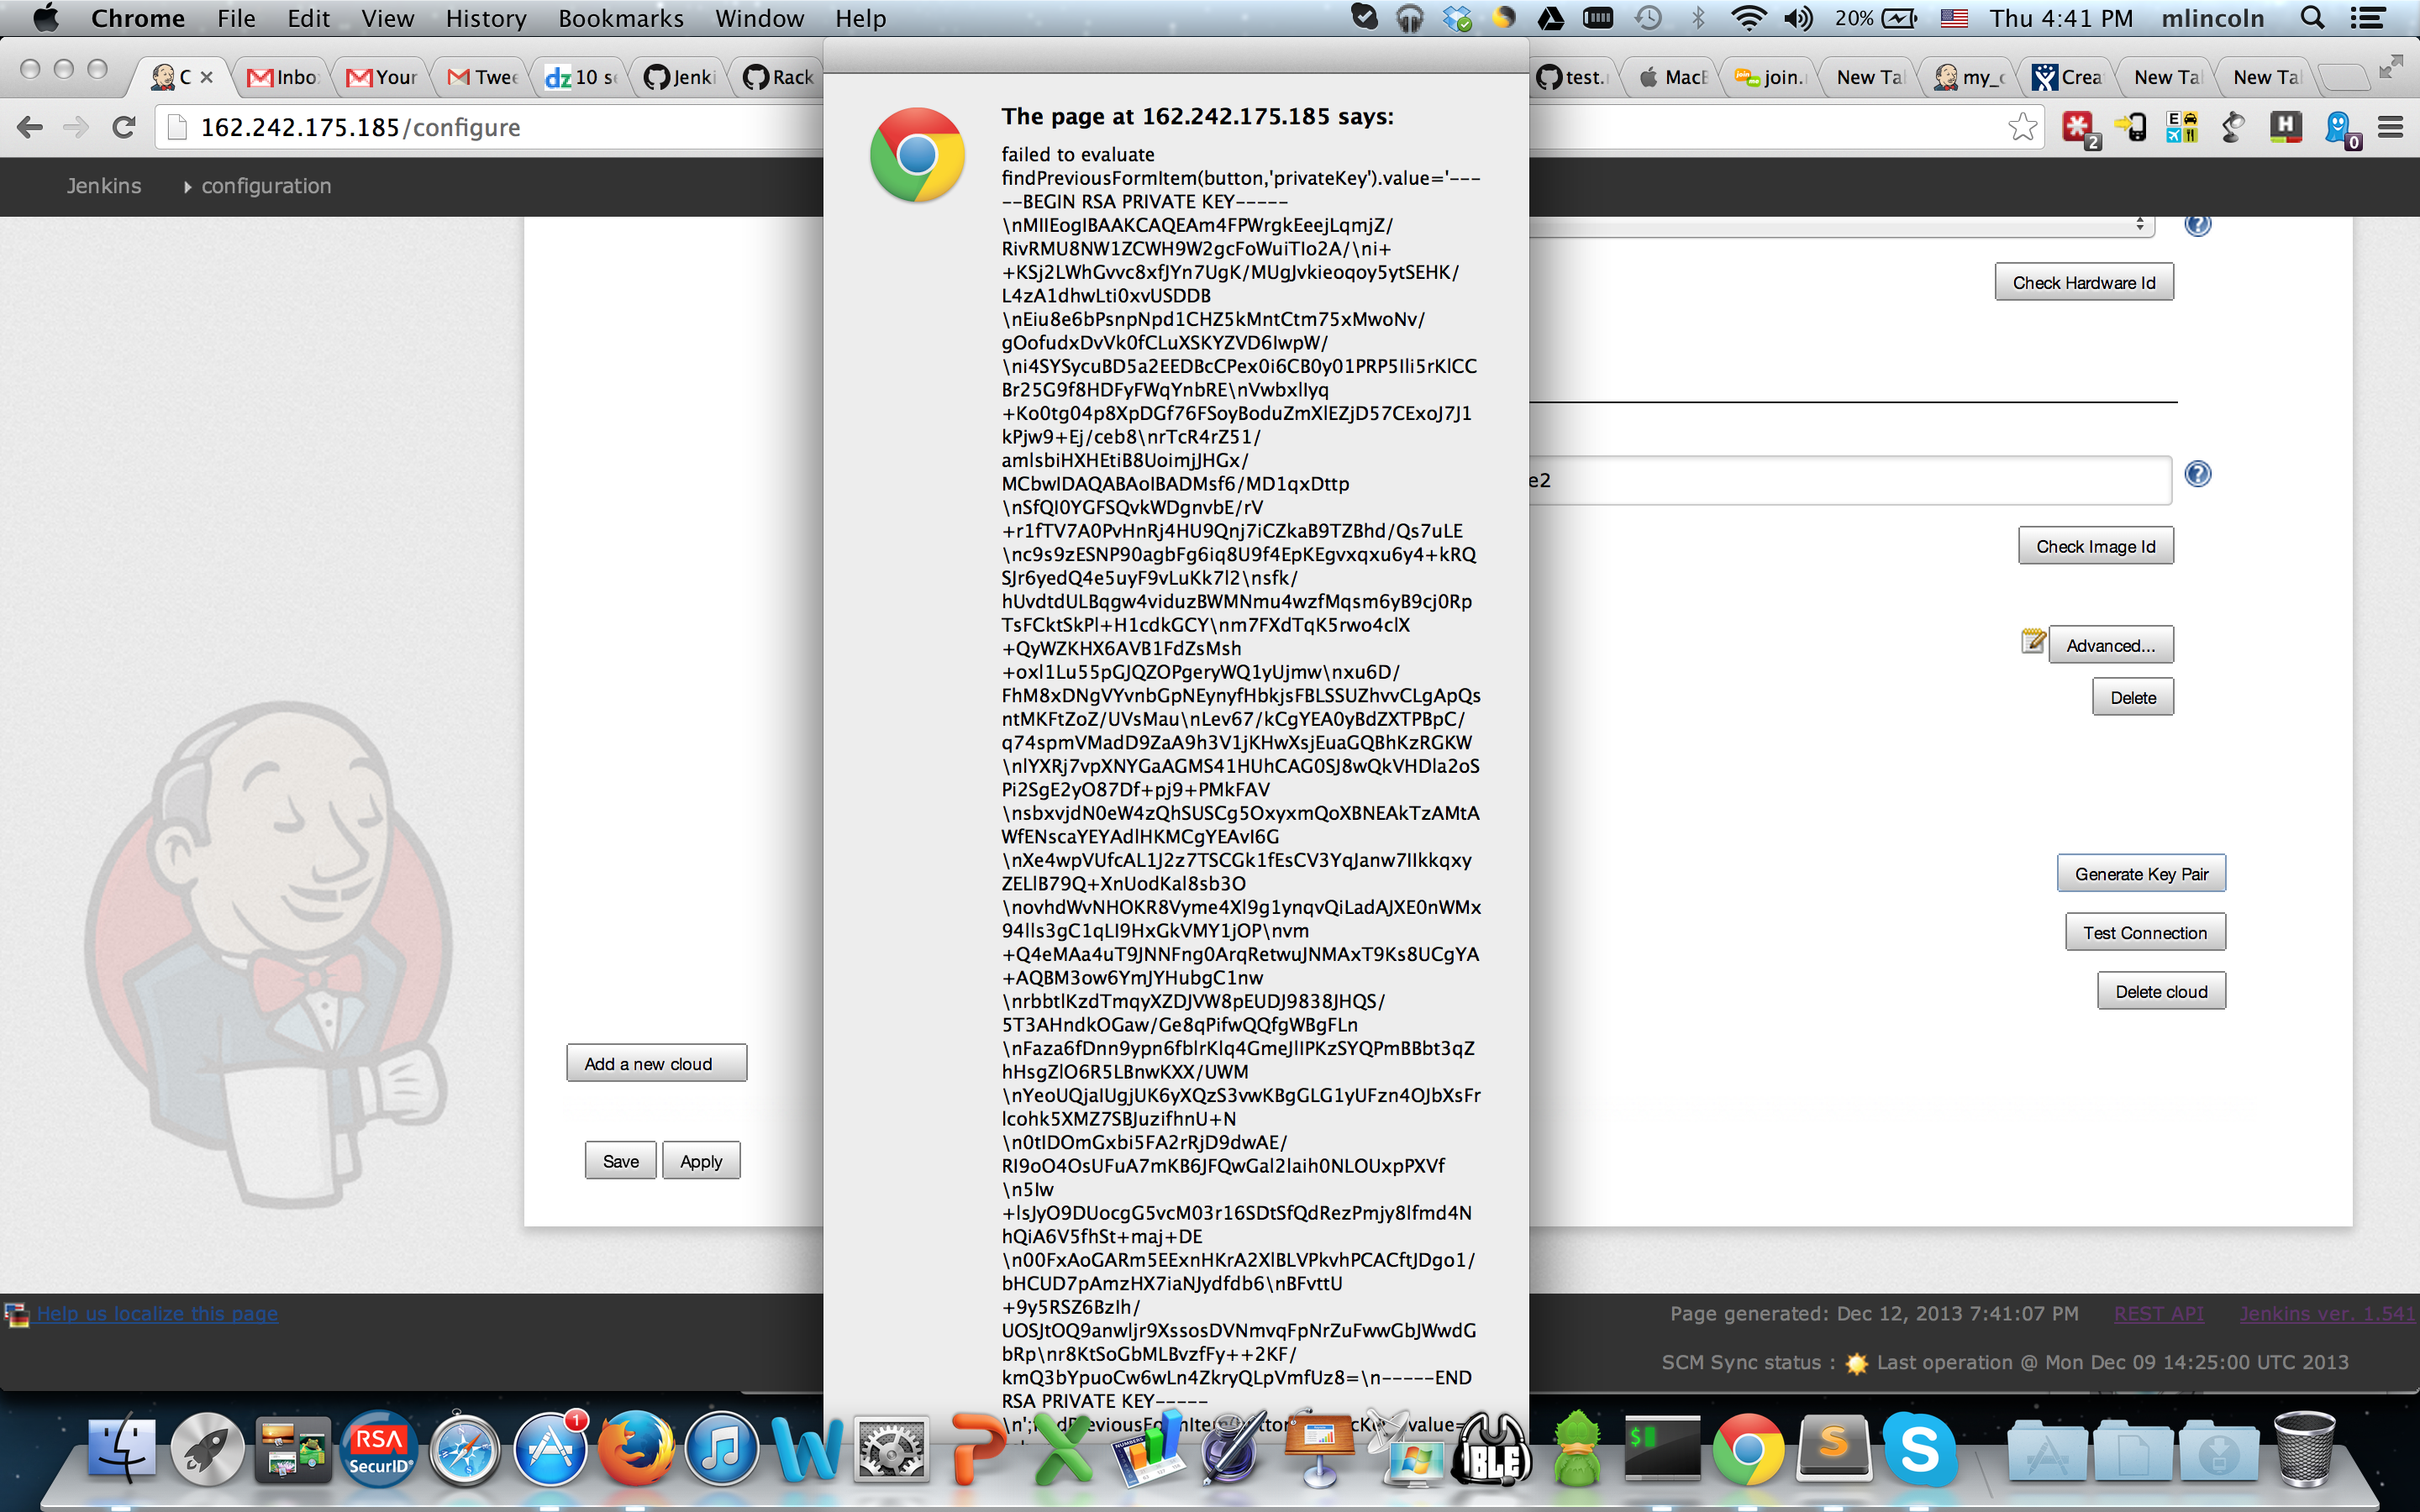
Task: Open the REST API link
Action: (x=2157, y=1313)
